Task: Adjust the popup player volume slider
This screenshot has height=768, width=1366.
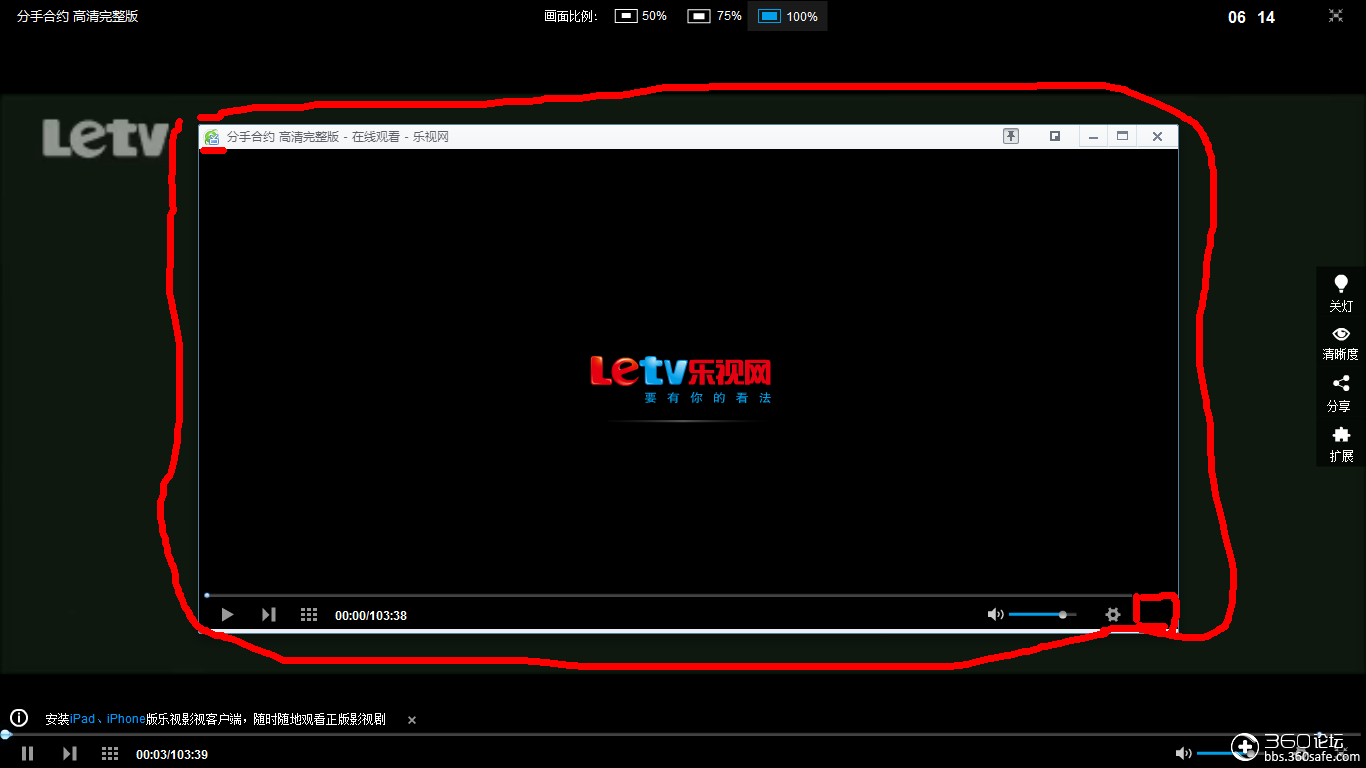Action: (x=1042, y=615)
